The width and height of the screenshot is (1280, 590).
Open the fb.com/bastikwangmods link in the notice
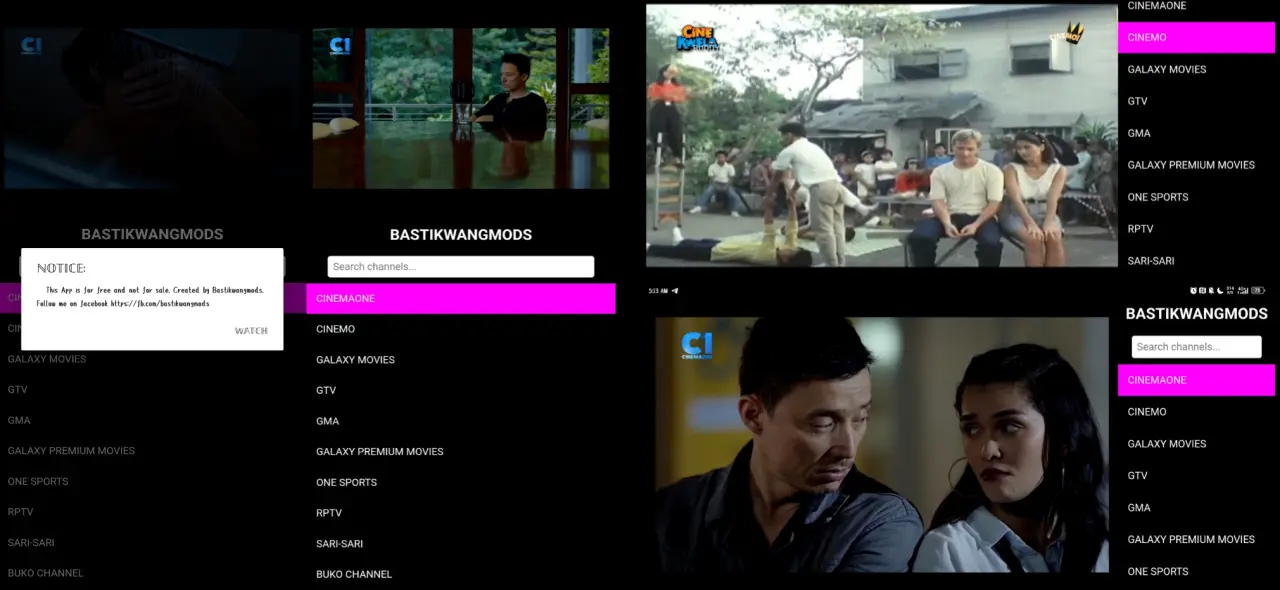[x=160, y=303]
